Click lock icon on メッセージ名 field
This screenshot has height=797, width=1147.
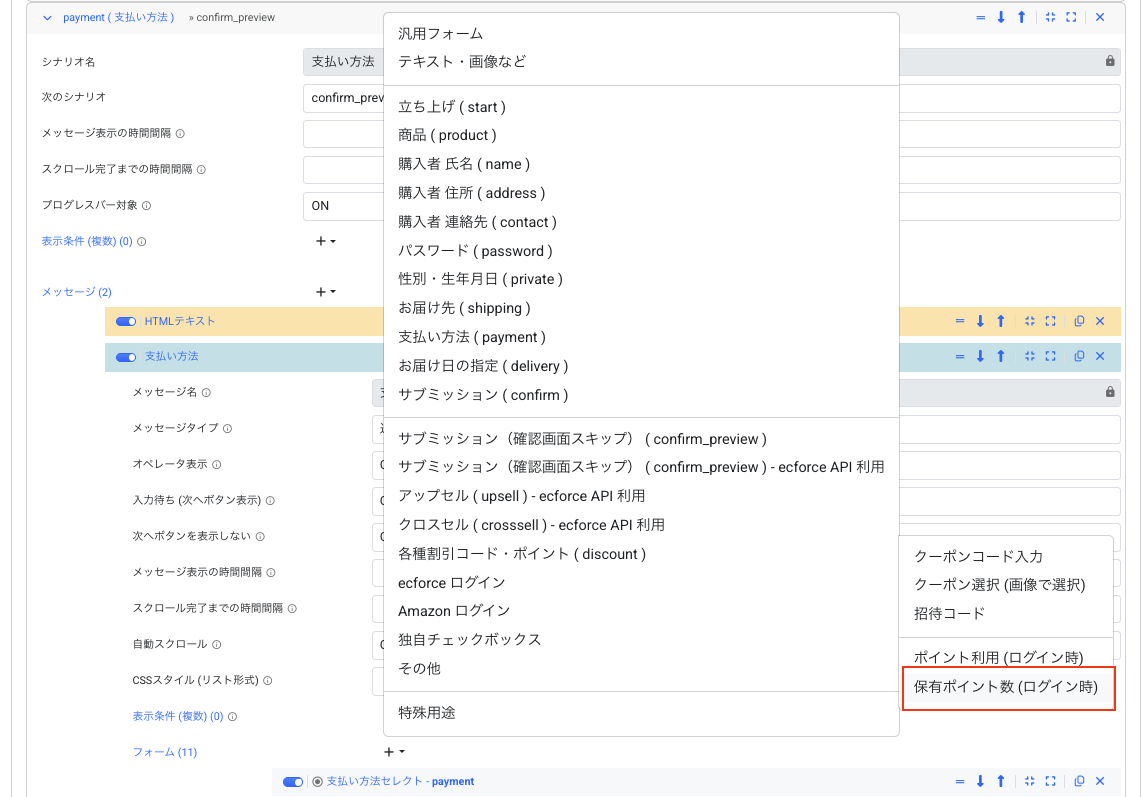1110,393
